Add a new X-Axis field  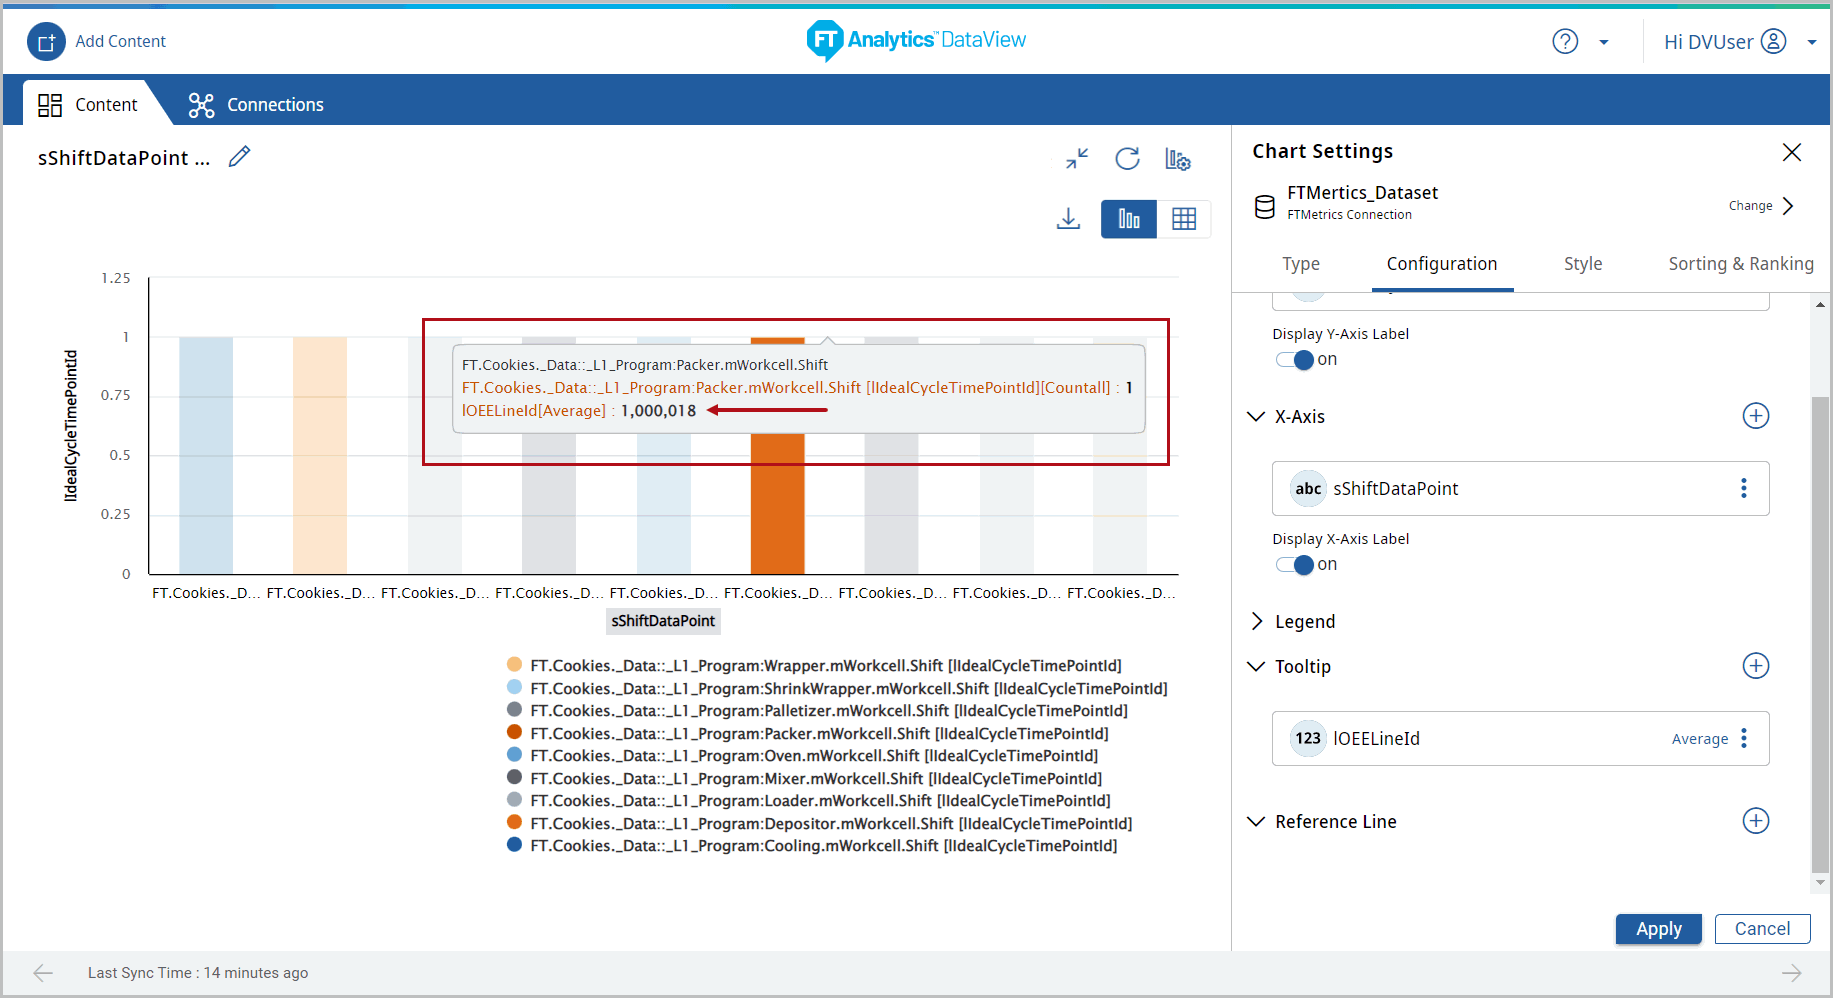click(1755, 416)
